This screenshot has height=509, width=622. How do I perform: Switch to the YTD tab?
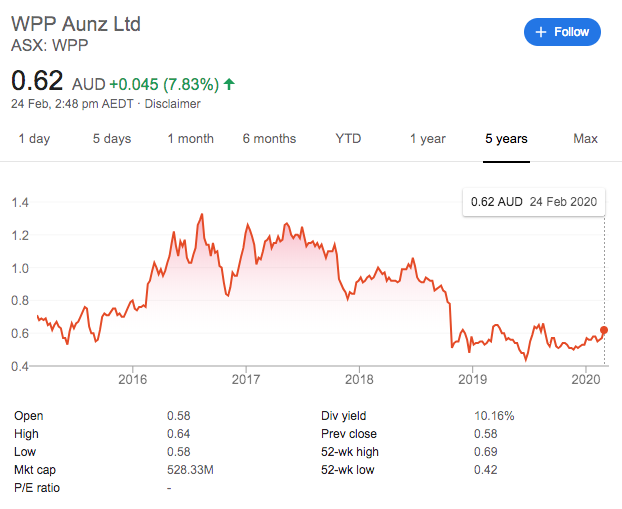point(348,139)
